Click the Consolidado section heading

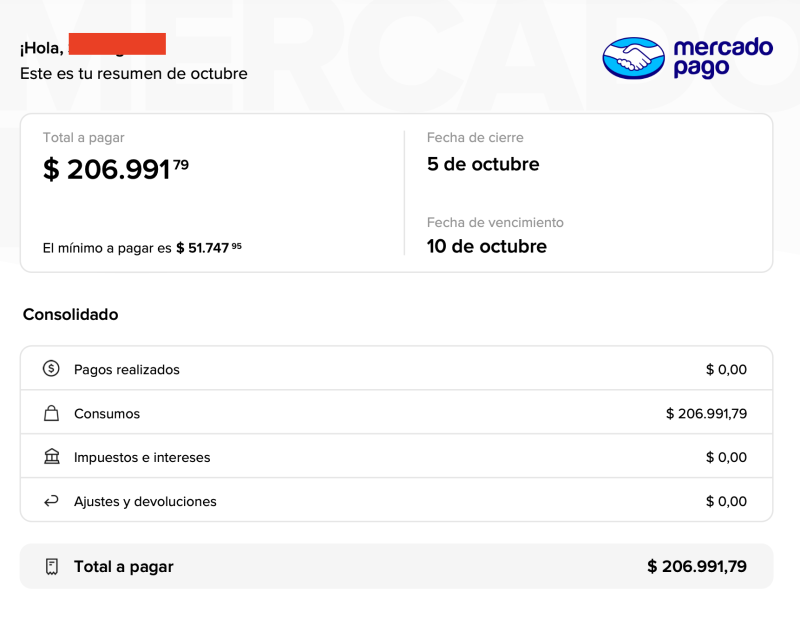pos(70,314)
